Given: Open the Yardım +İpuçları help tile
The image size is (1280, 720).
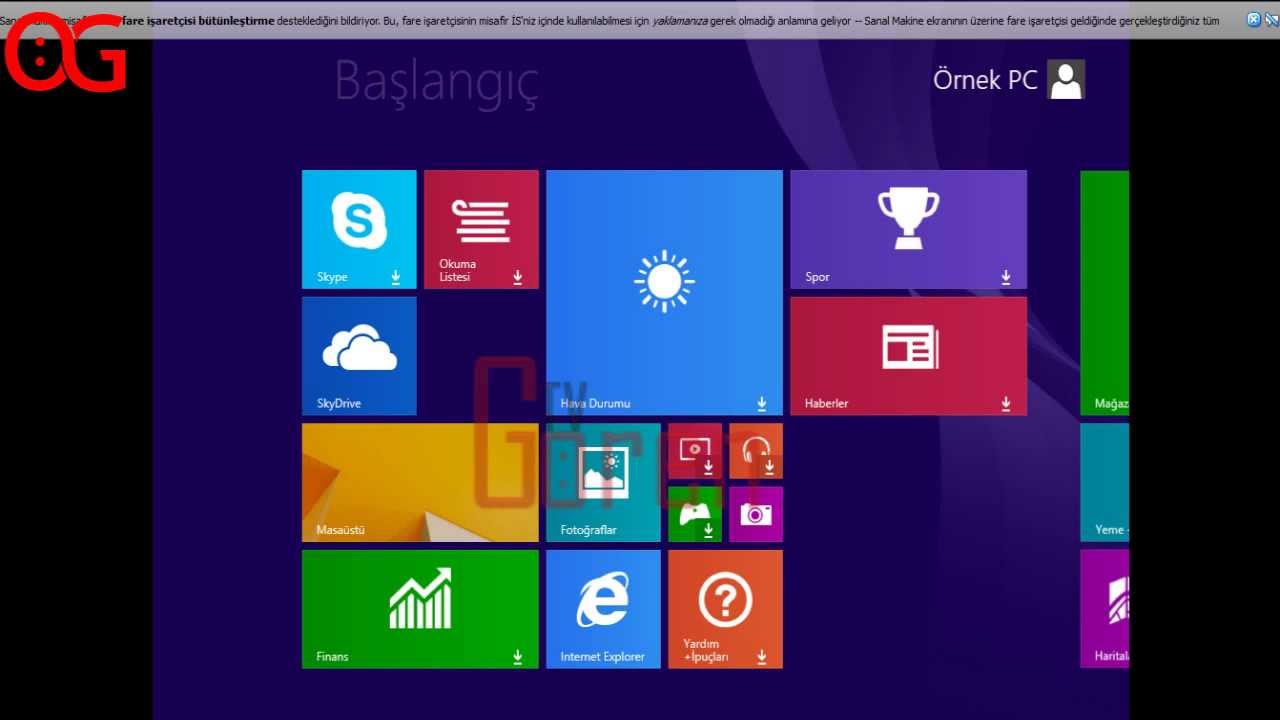Looking at the screenshot, I should [x=725, y=609].
